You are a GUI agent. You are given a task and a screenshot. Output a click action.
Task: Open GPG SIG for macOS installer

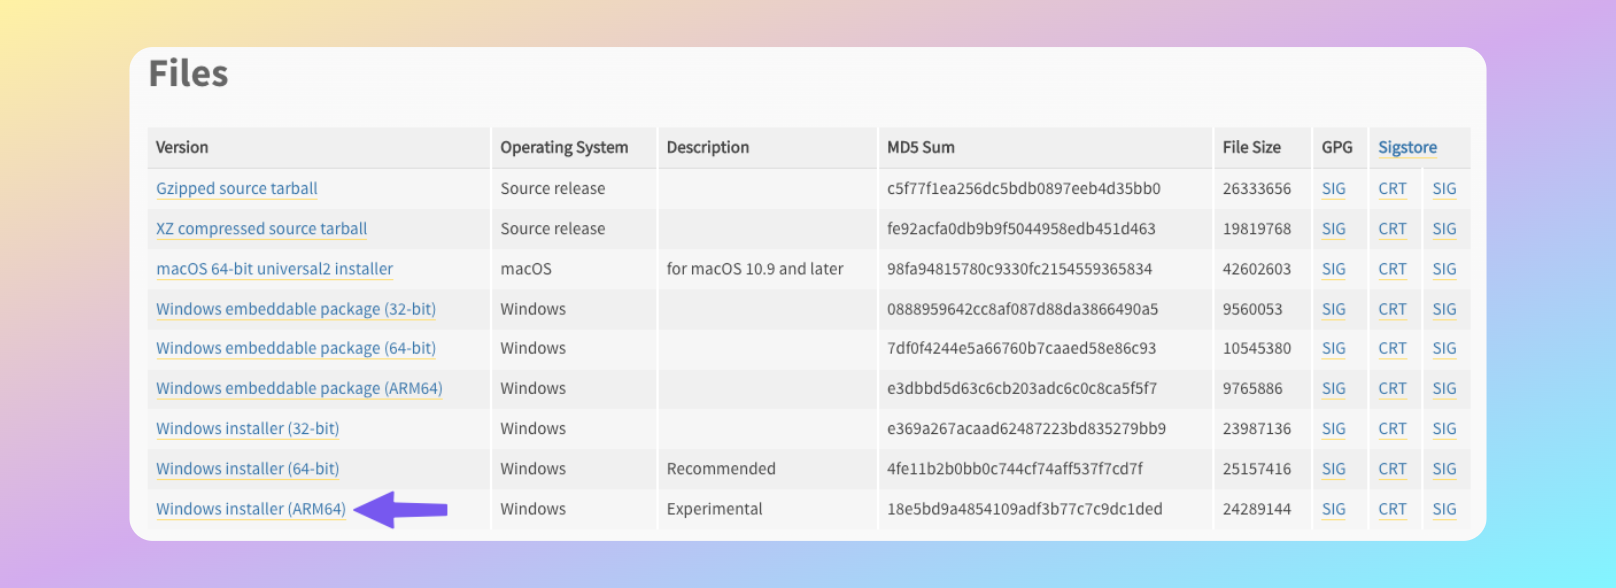point(1333,269)
